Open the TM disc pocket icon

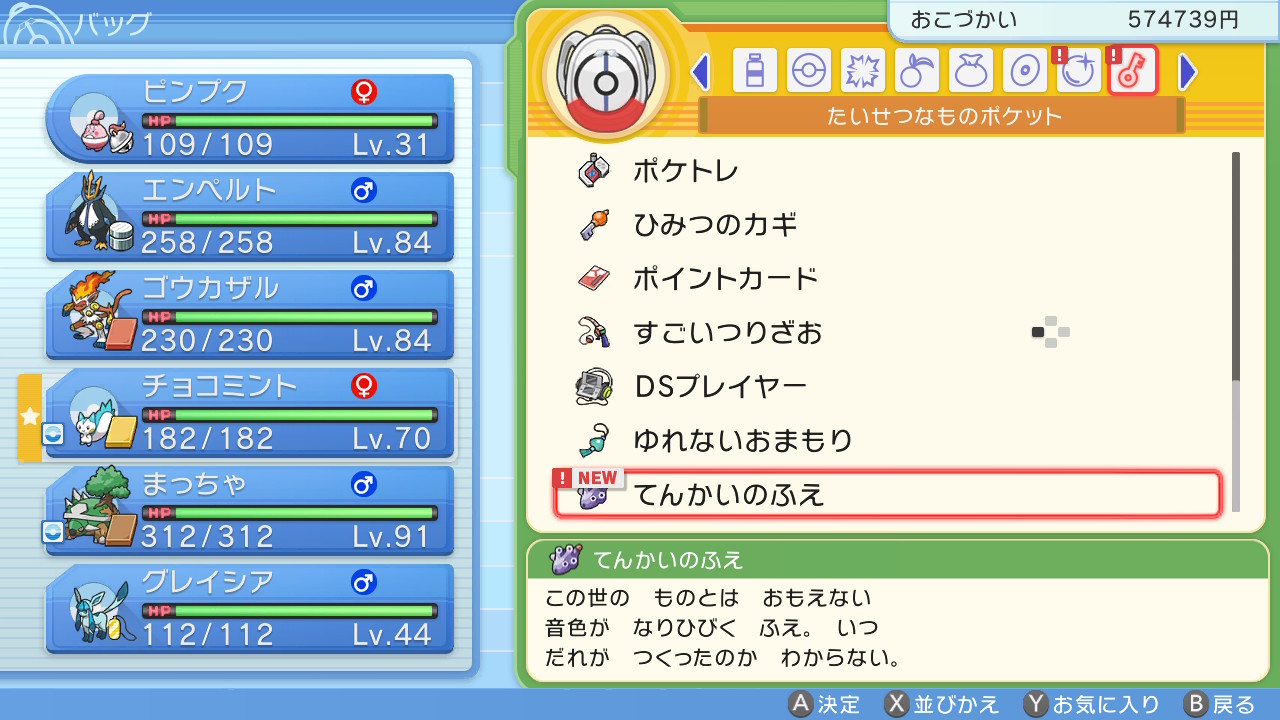click(x=1024, y=71)
